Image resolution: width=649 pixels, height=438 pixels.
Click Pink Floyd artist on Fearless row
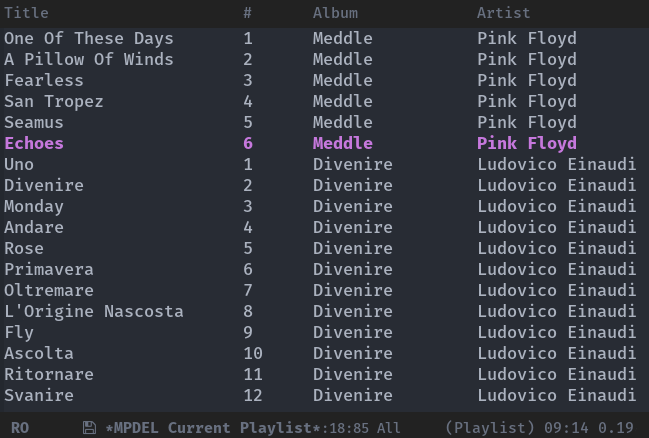click(x=526, y=80)
